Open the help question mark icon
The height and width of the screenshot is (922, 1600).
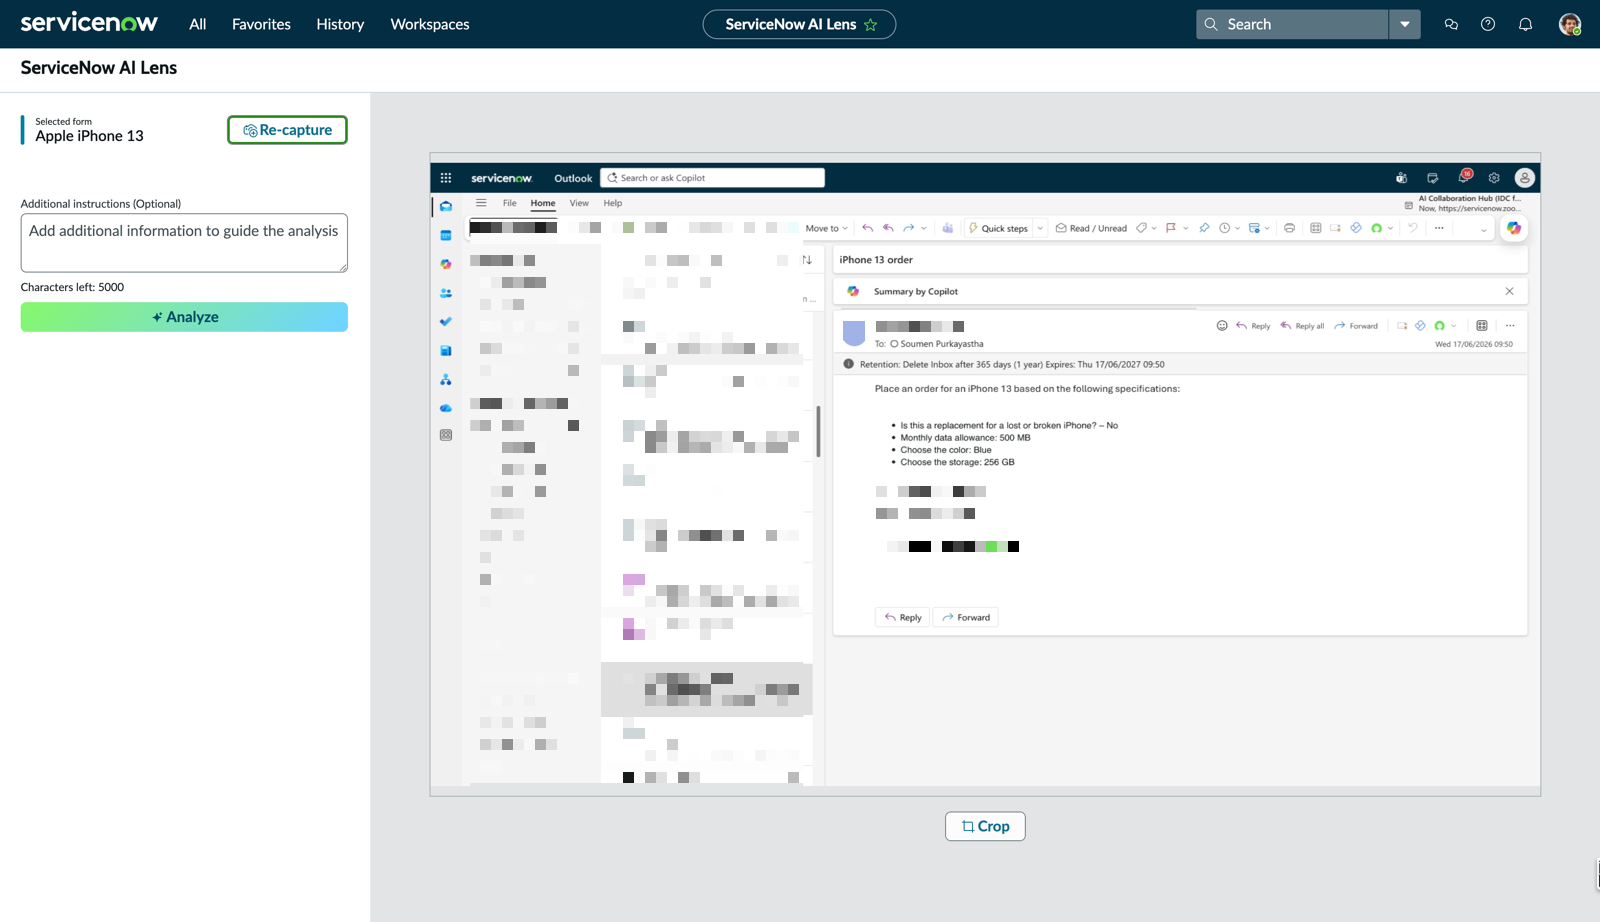1488,24
